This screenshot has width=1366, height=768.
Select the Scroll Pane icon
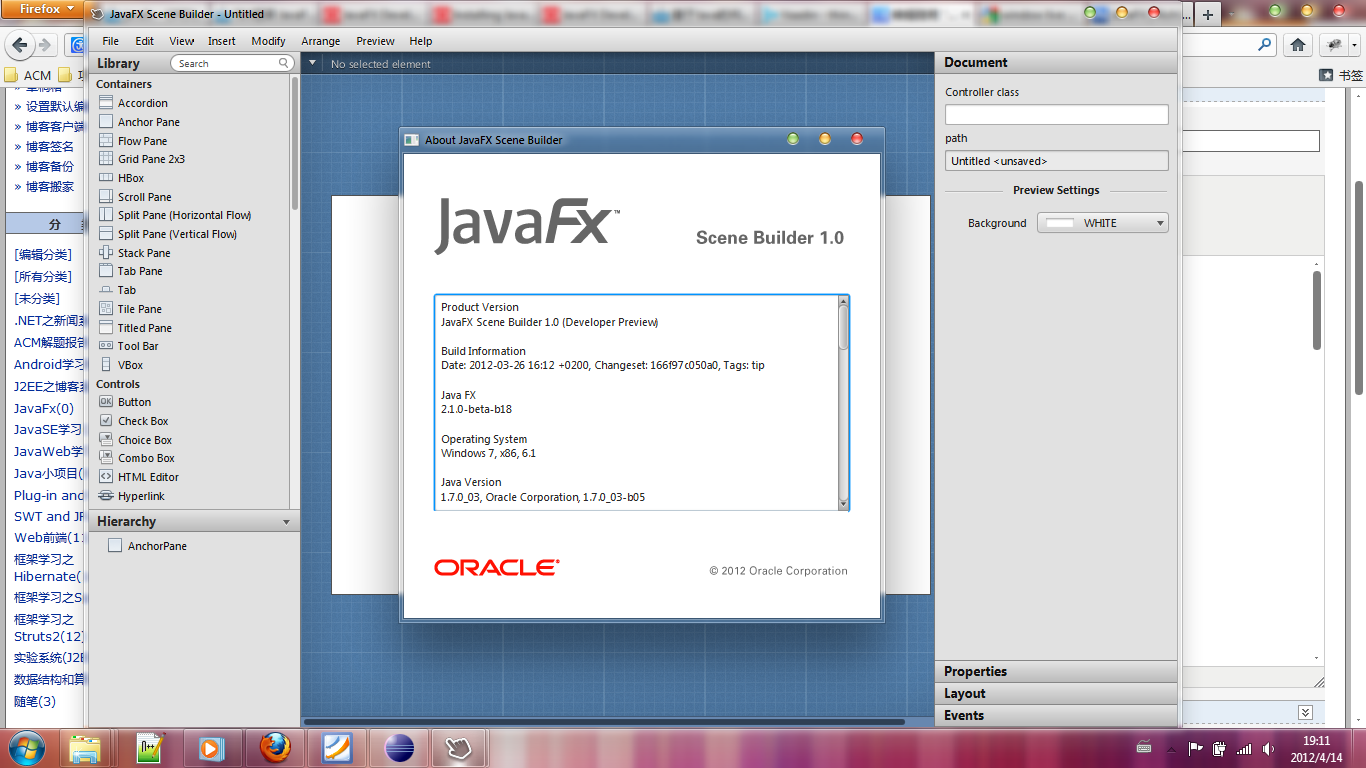pyautogui.click(x=106, y=197)
